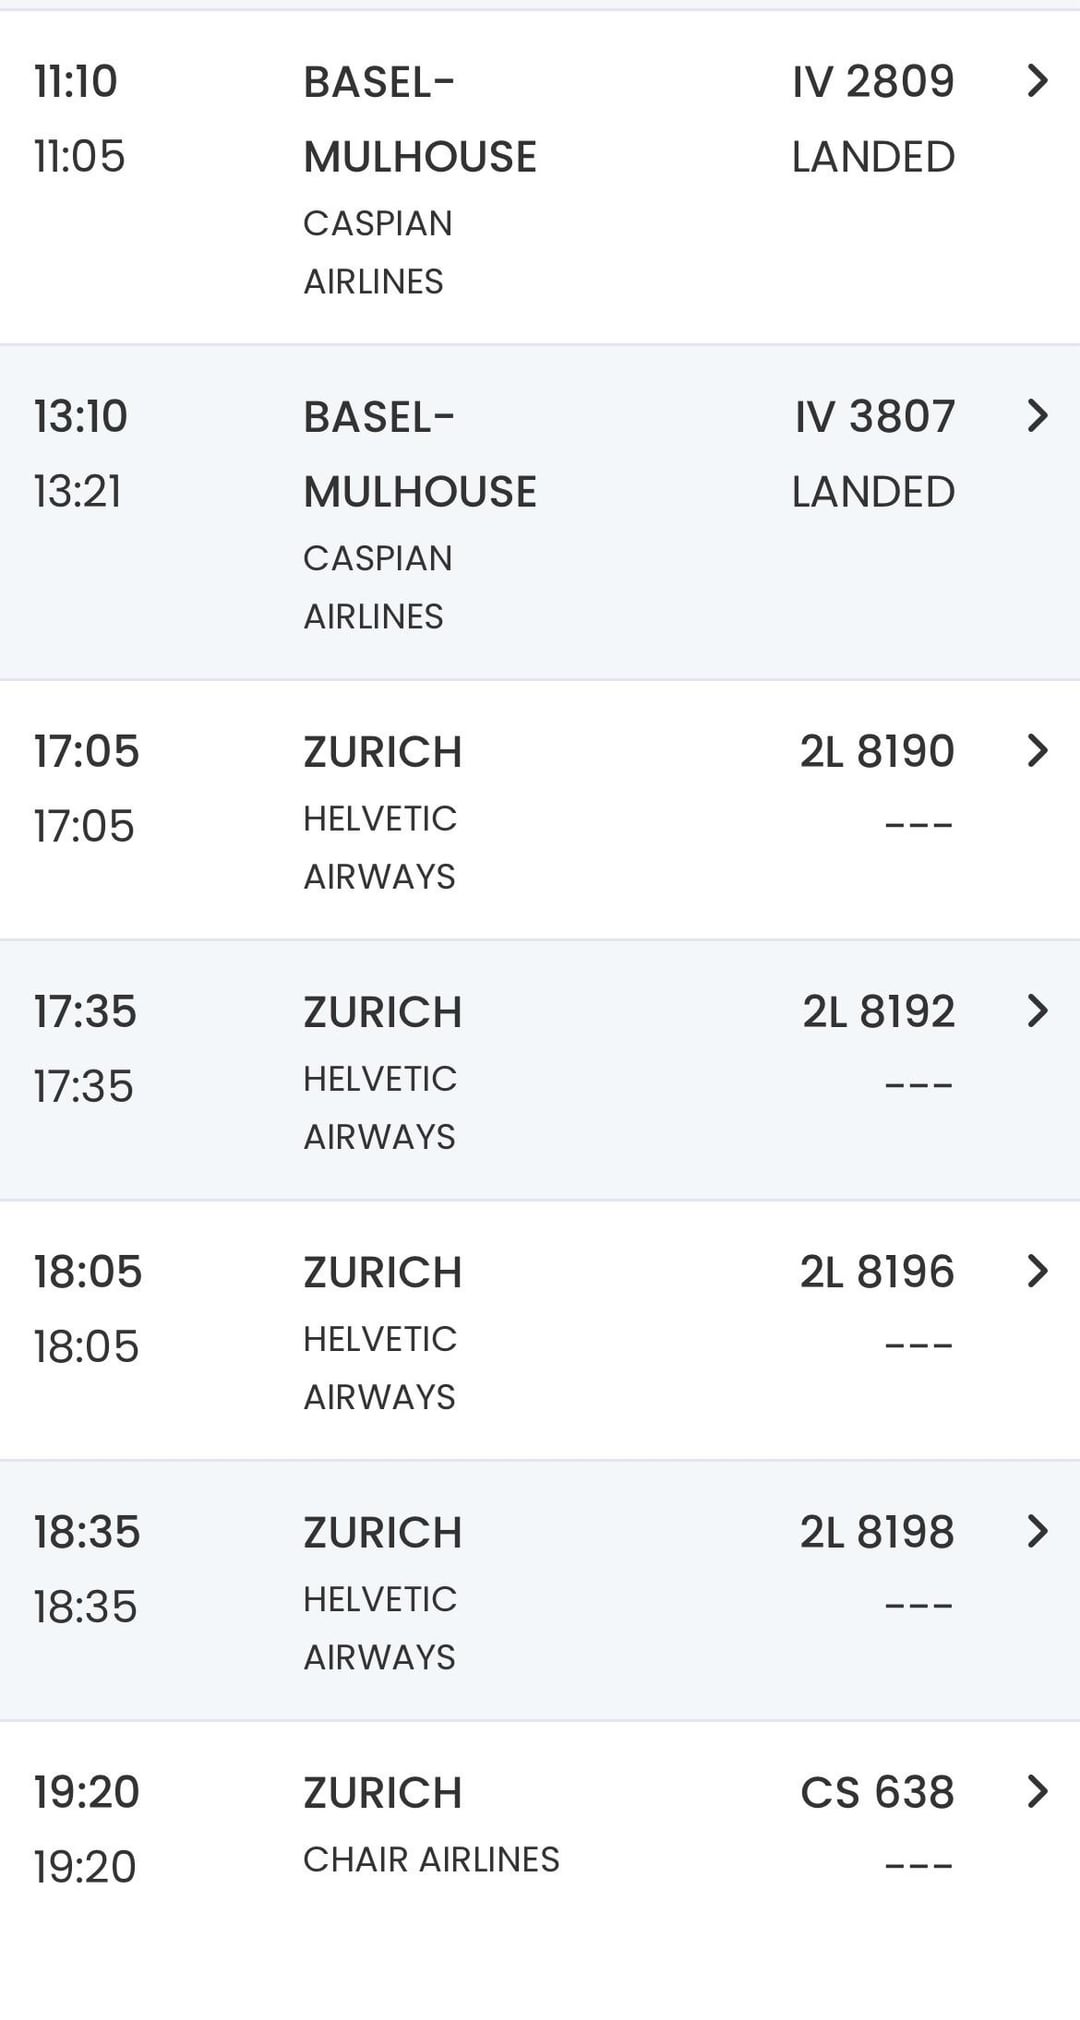Tap chevron arrow for flight 2L 8198

1037,1531
